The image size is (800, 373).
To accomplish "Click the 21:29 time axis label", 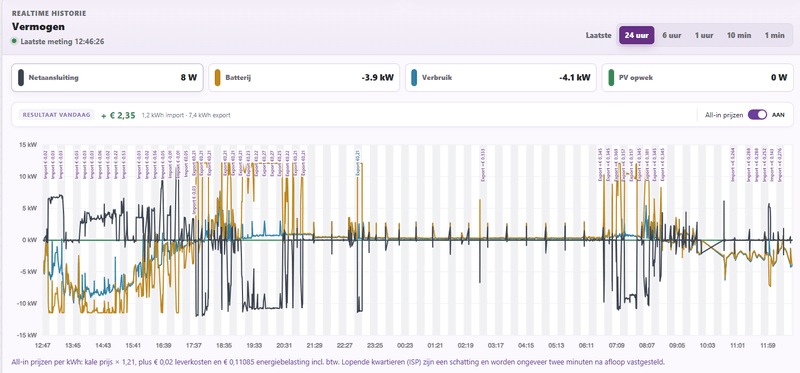I will click(314, 345).
